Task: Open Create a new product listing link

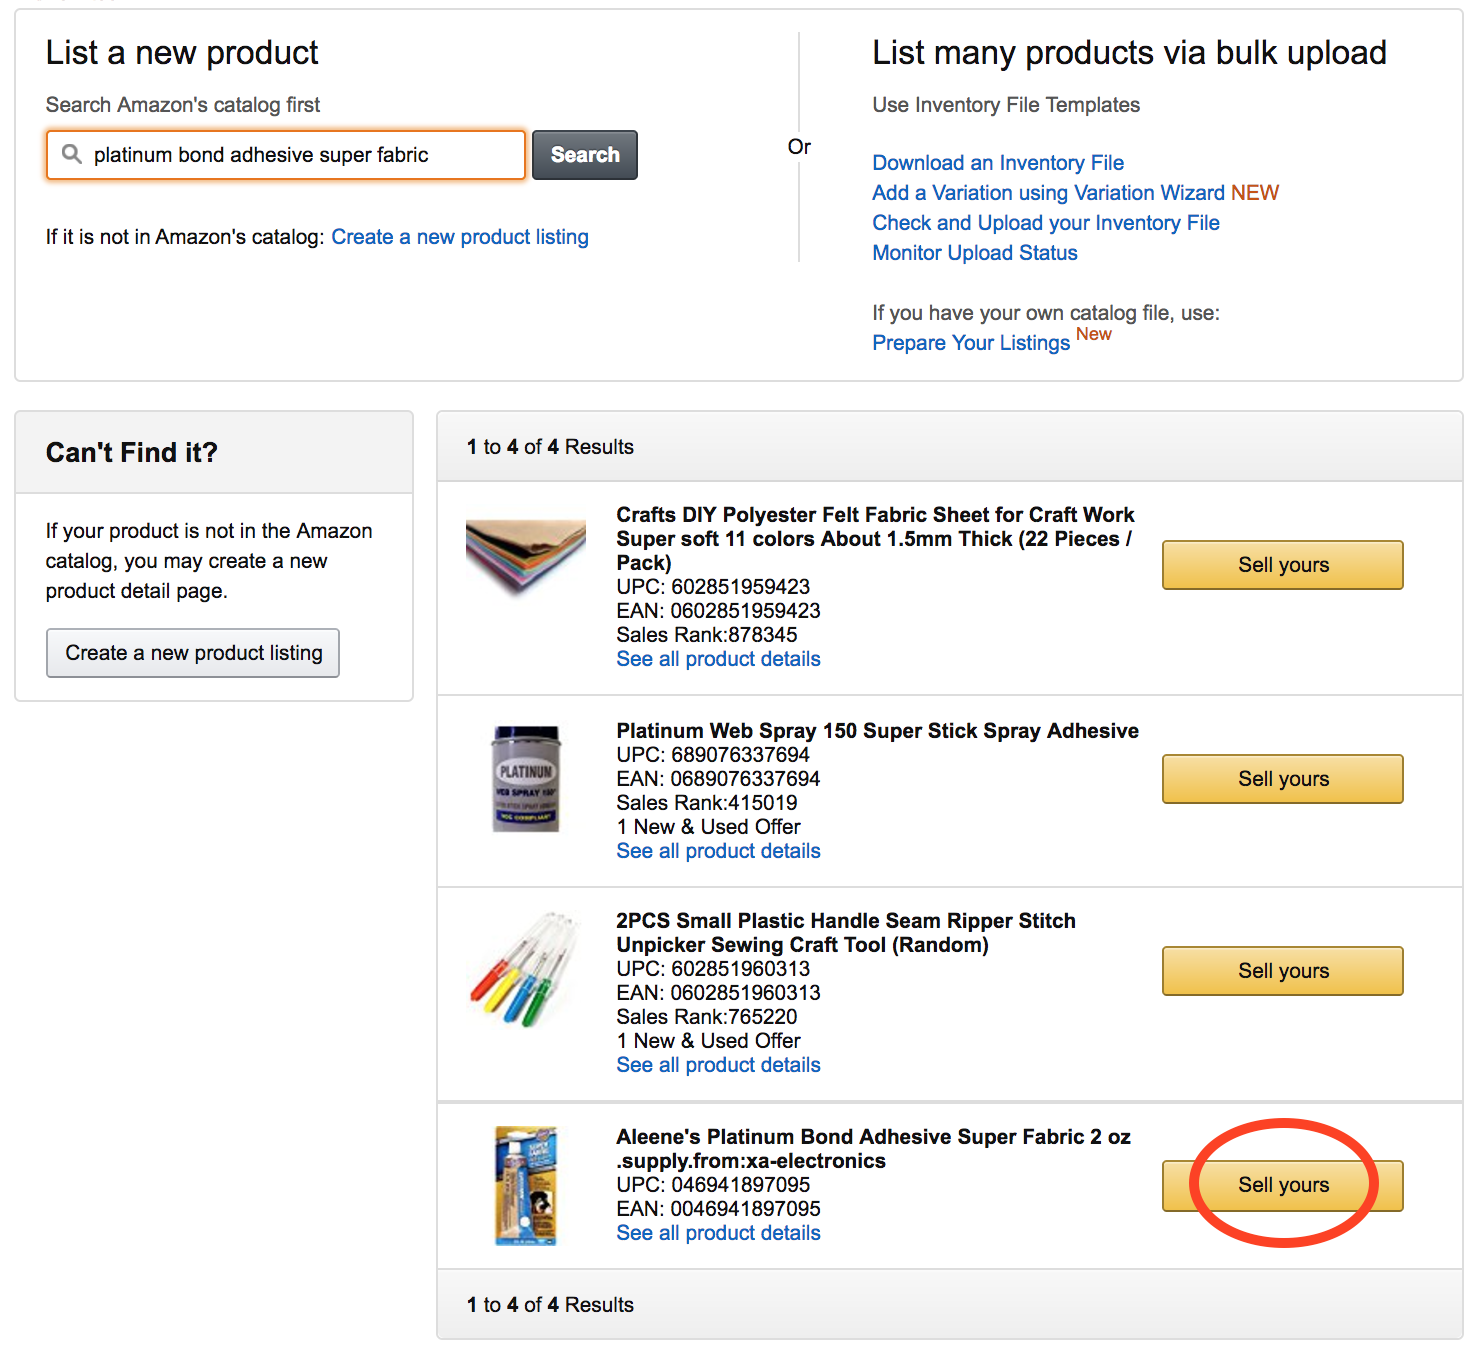Action: click(x=460, y=237)
